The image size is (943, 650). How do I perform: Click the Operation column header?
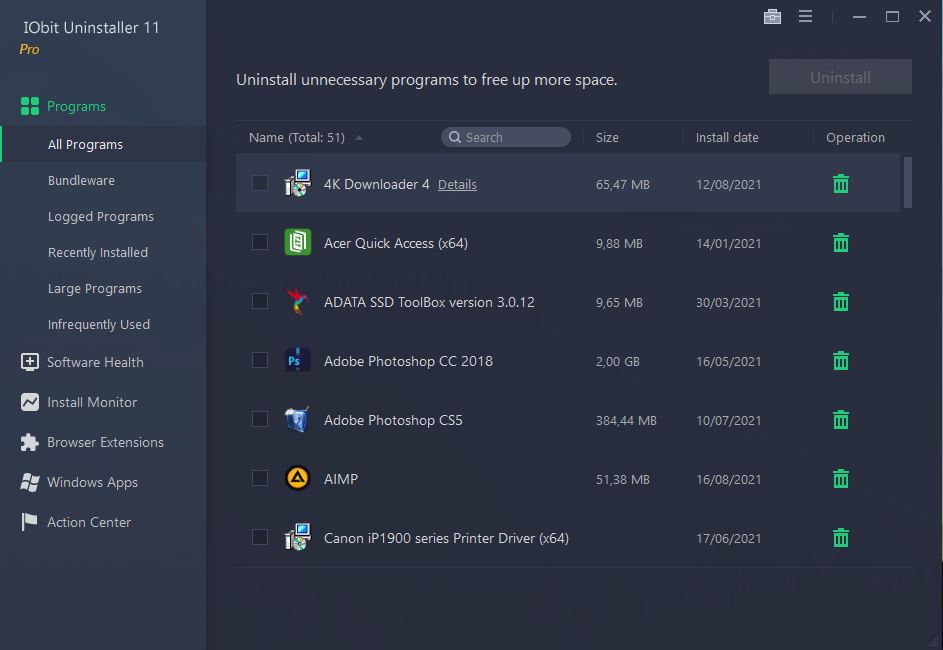pyautogui.click(x=855, y=137)
